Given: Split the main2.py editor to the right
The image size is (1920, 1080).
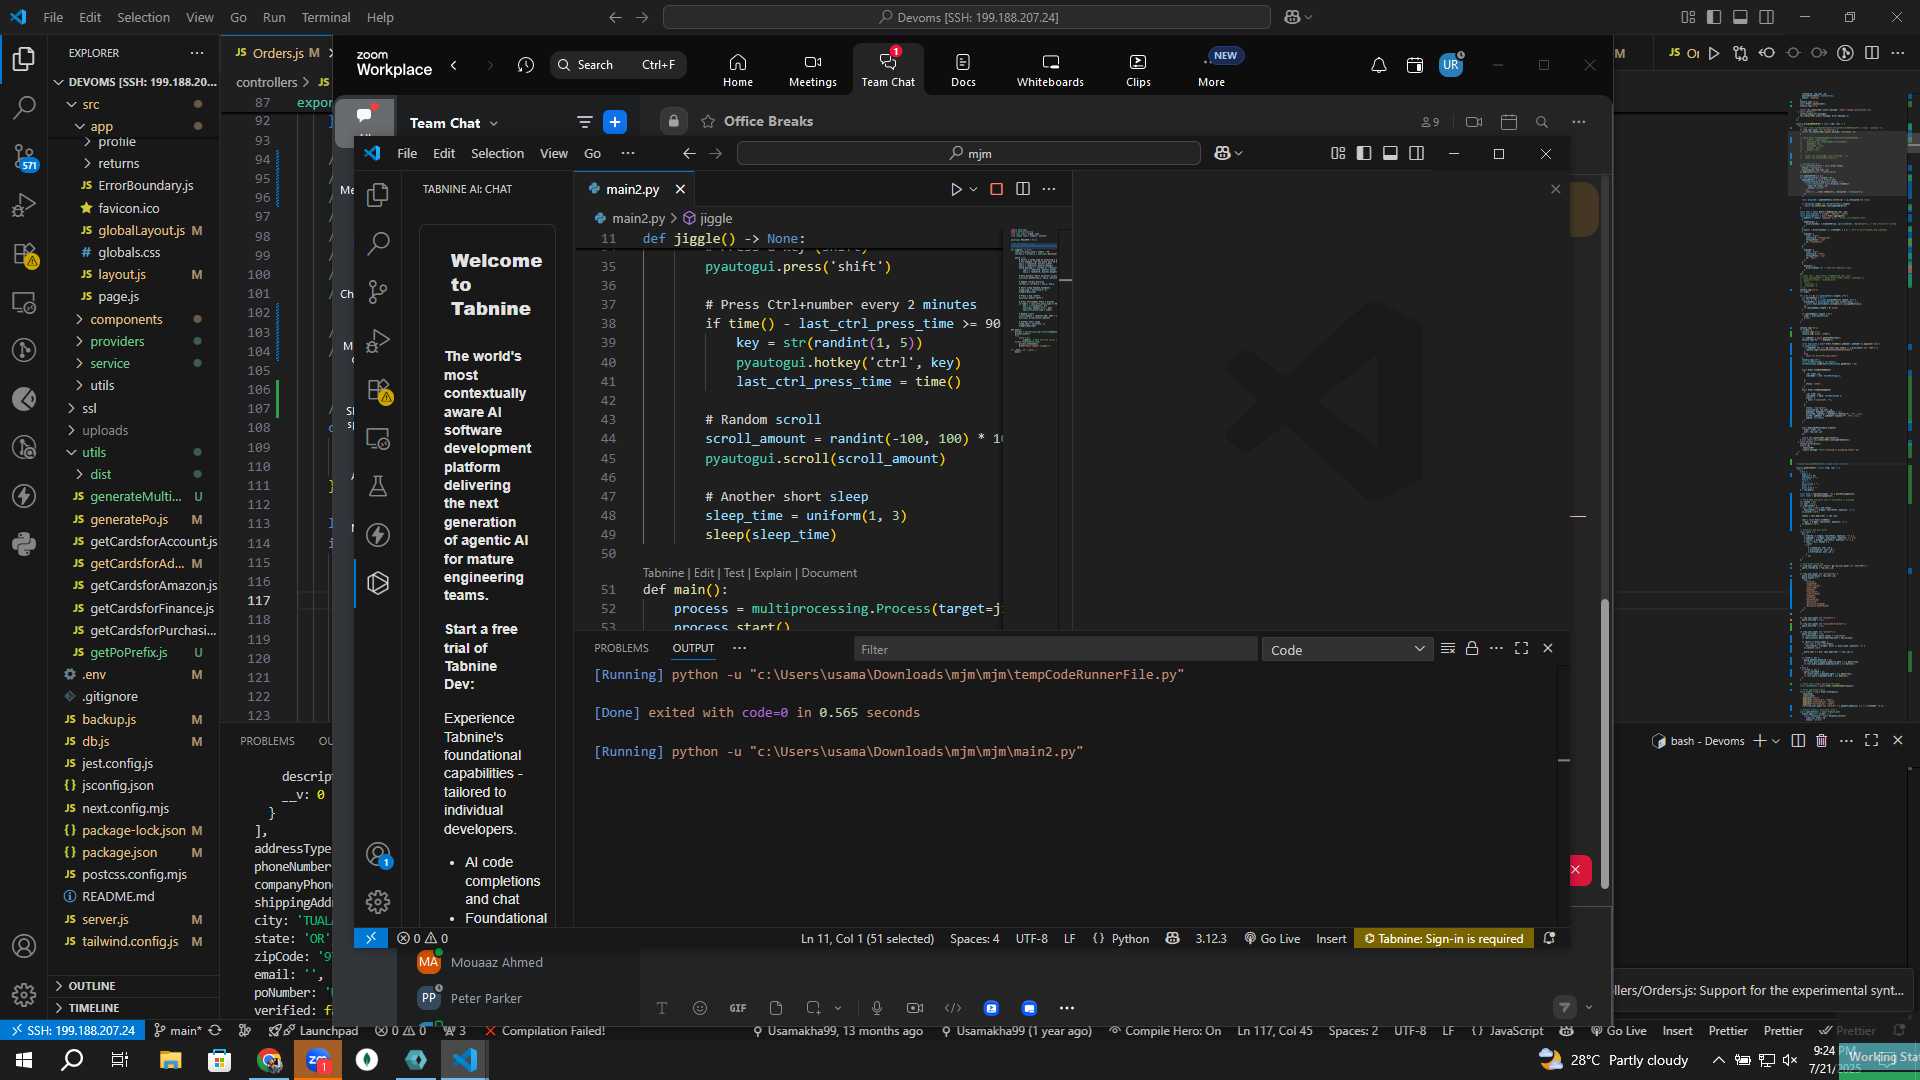Looking at the screenshot, I should [1023, 189].
